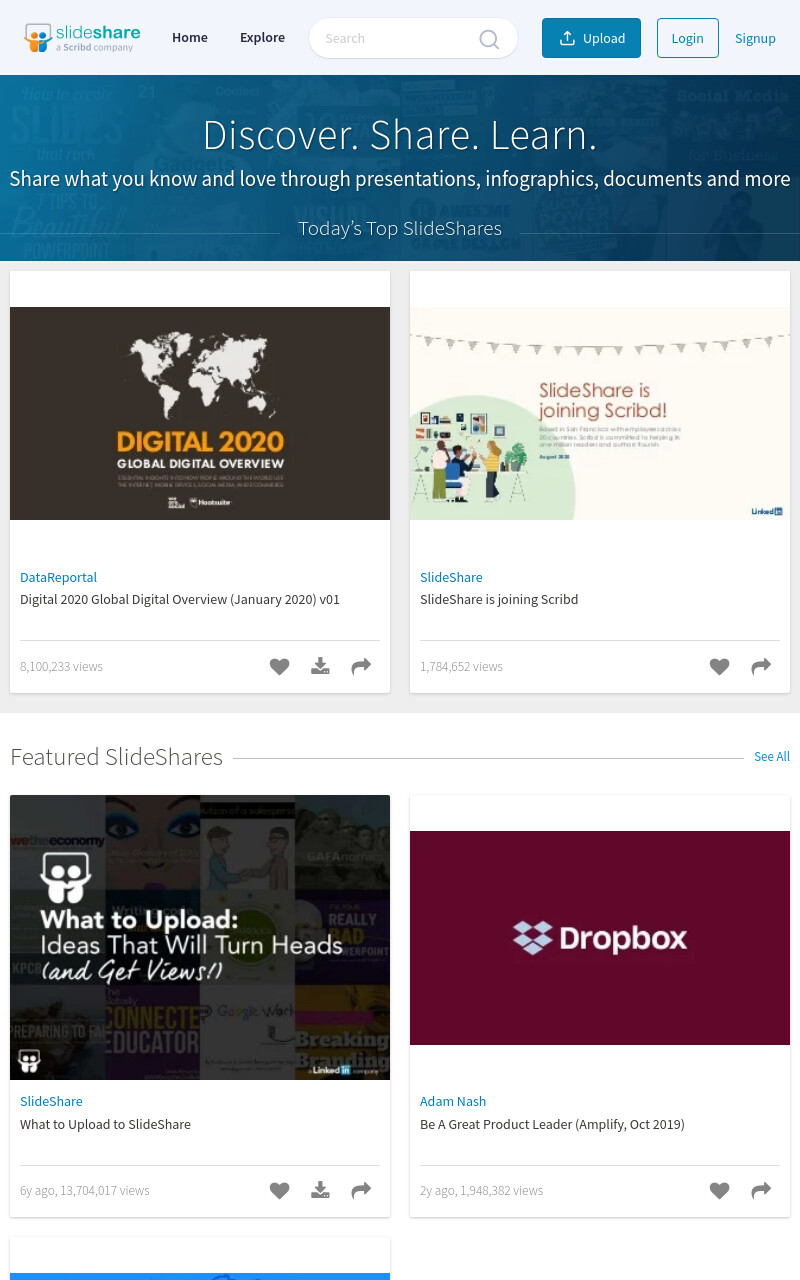Share the SlideShare is joining Scribd slideshow
The width and height of the screenshot is (800, 1280).
[761, 666]
